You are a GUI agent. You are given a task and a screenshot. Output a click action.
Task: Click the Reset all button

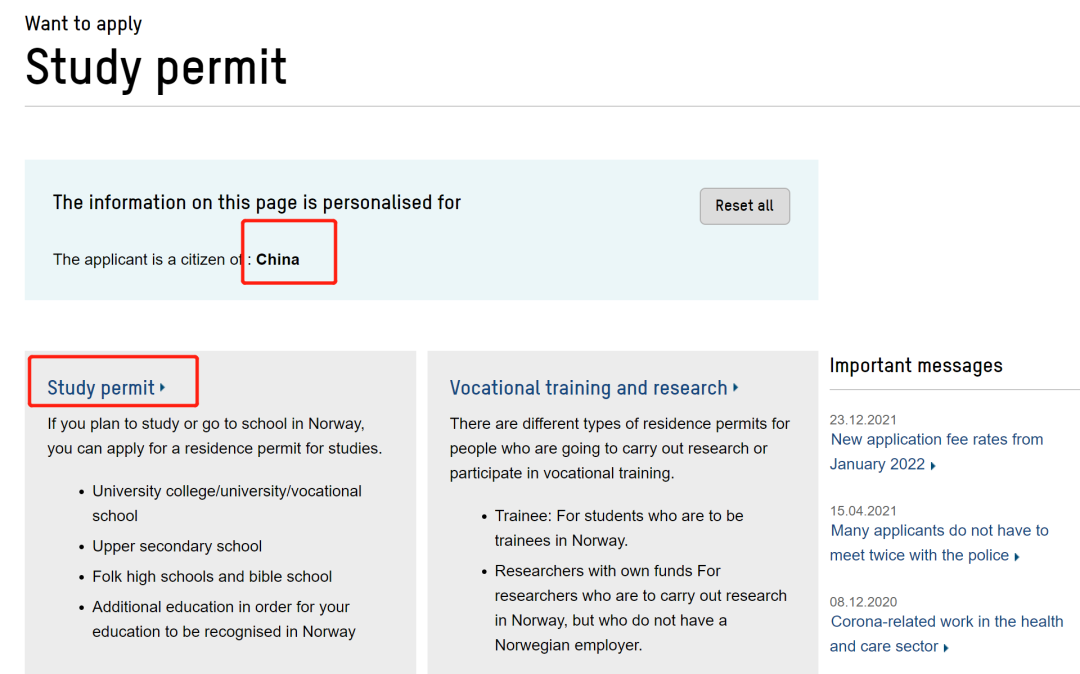coord(744,206)
